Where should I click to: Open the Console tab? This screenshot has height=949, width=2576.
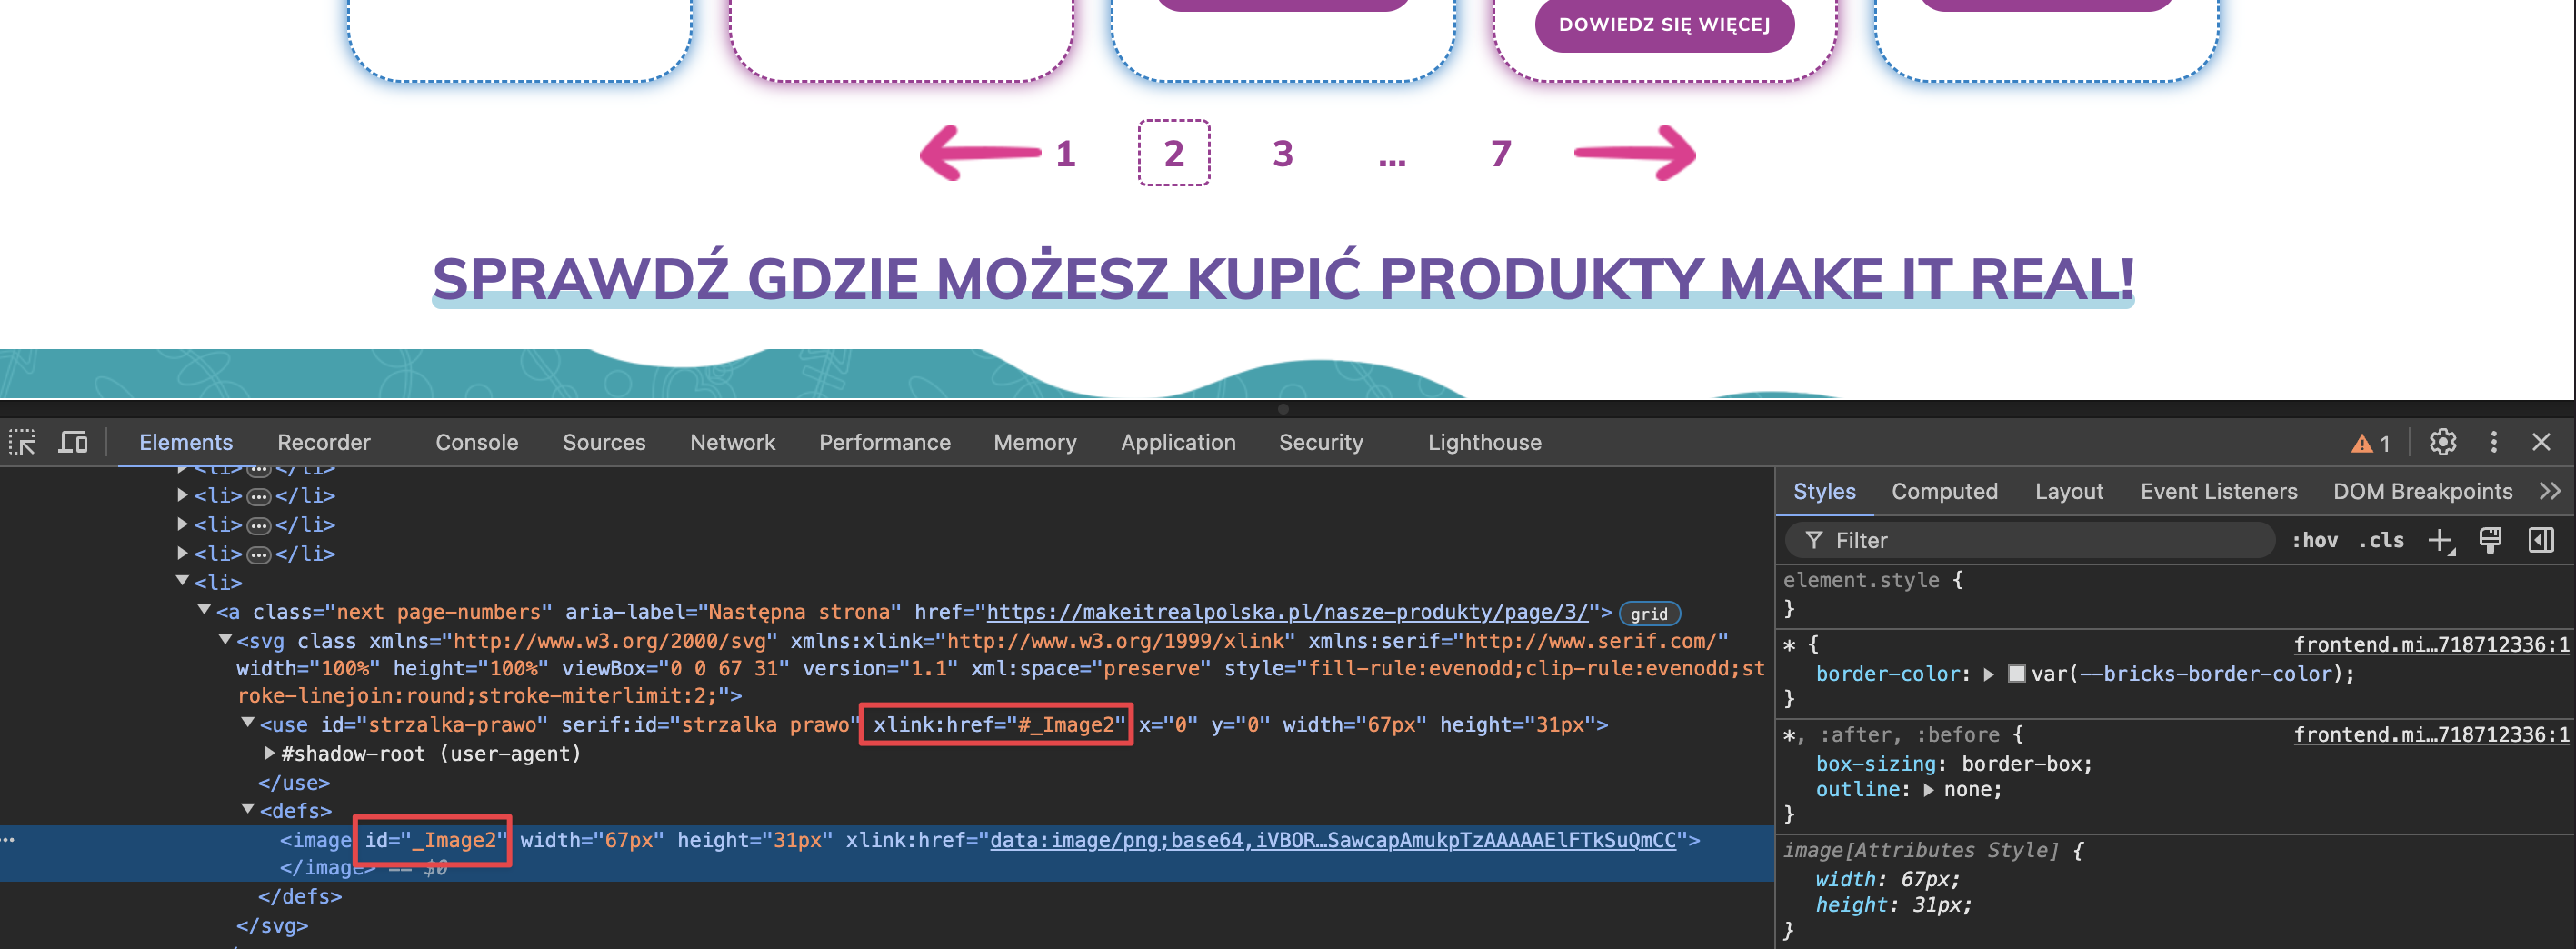pos(477,442)
